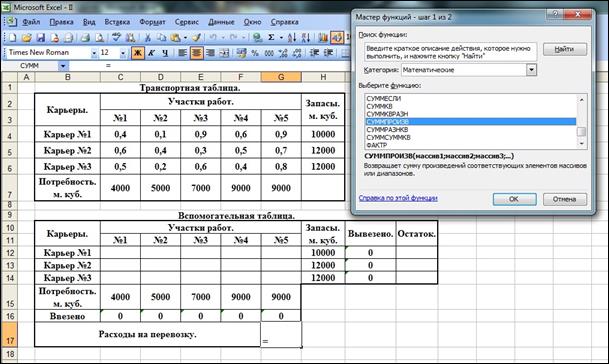
Task: Activate the Format Painter brush
Action: [197, 38]
